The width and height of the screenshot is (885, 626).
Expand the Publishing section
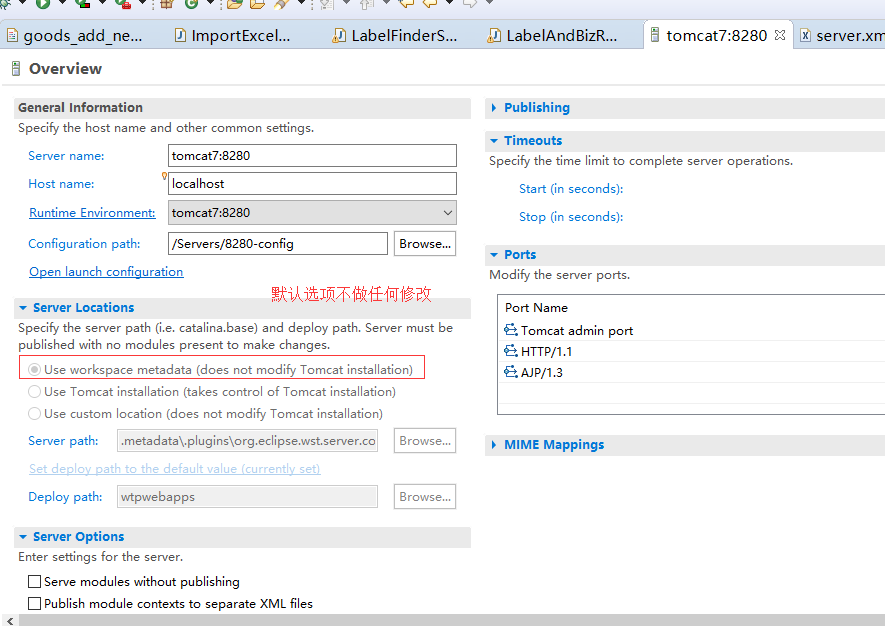pyautogui.click(x=493, y=107)
